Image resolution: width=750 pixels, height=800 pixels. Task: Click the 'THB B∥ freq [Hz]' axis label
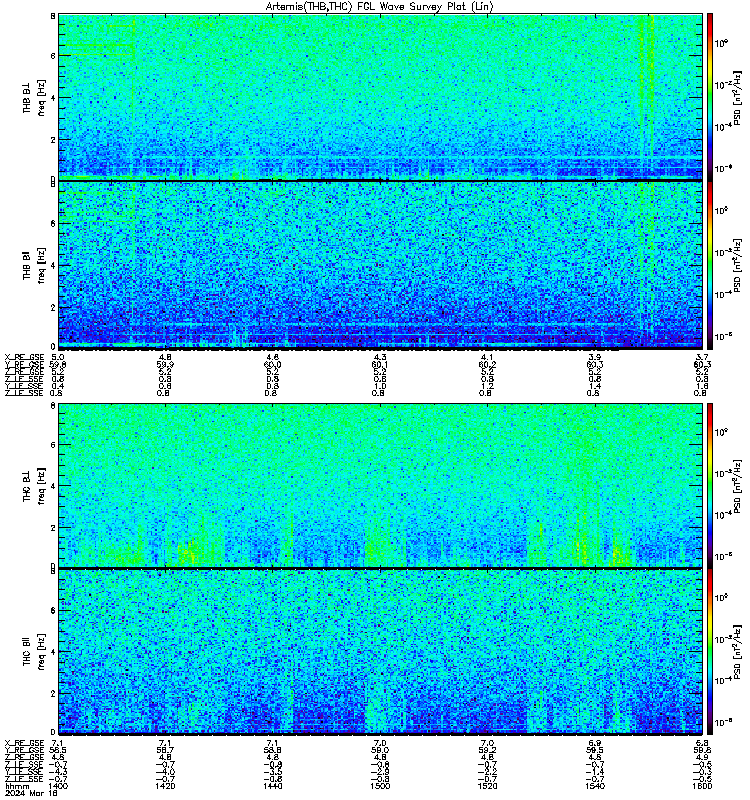click(34, 265)
